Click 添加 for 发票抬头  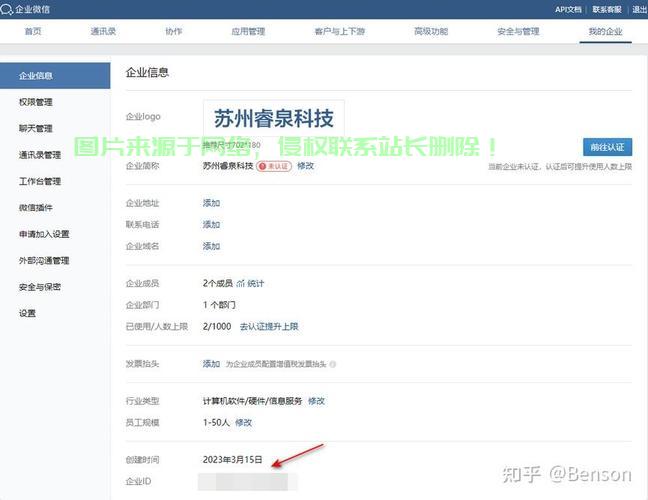coord(211,364)
